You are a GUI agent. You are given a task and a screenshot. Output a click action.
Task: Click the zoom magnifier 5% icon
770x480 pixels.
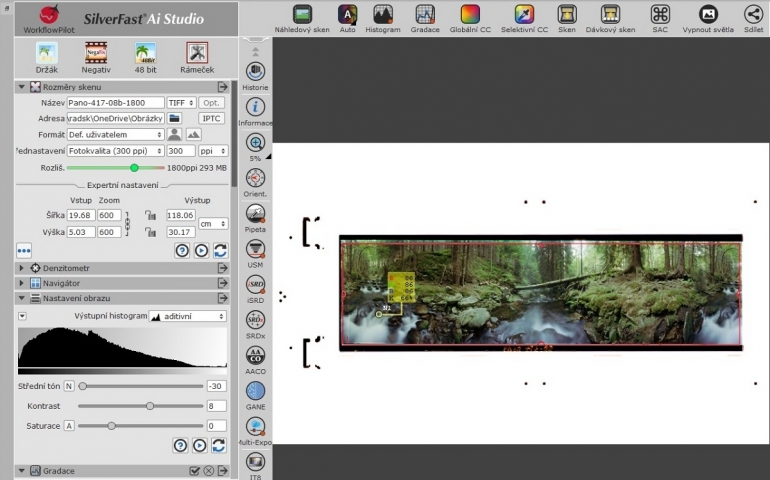255,143
